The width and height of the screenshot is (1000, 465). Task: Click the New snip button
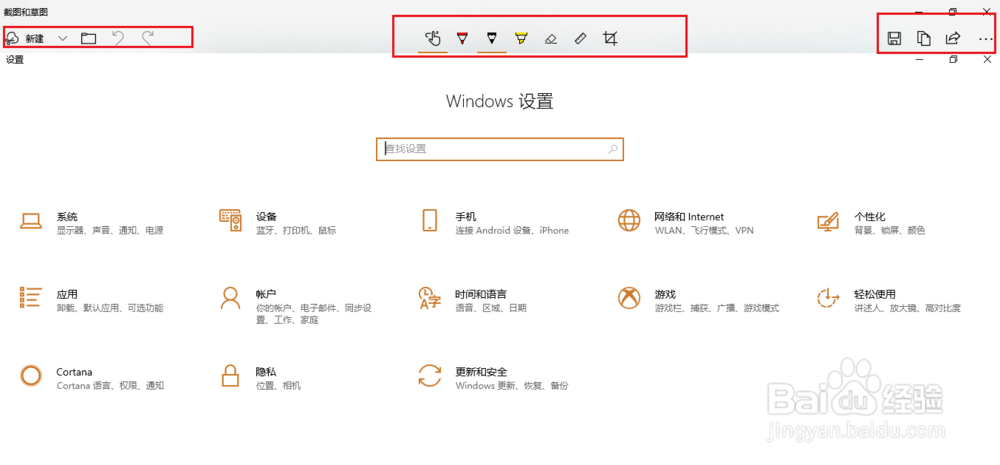click(x=24, y=38)
